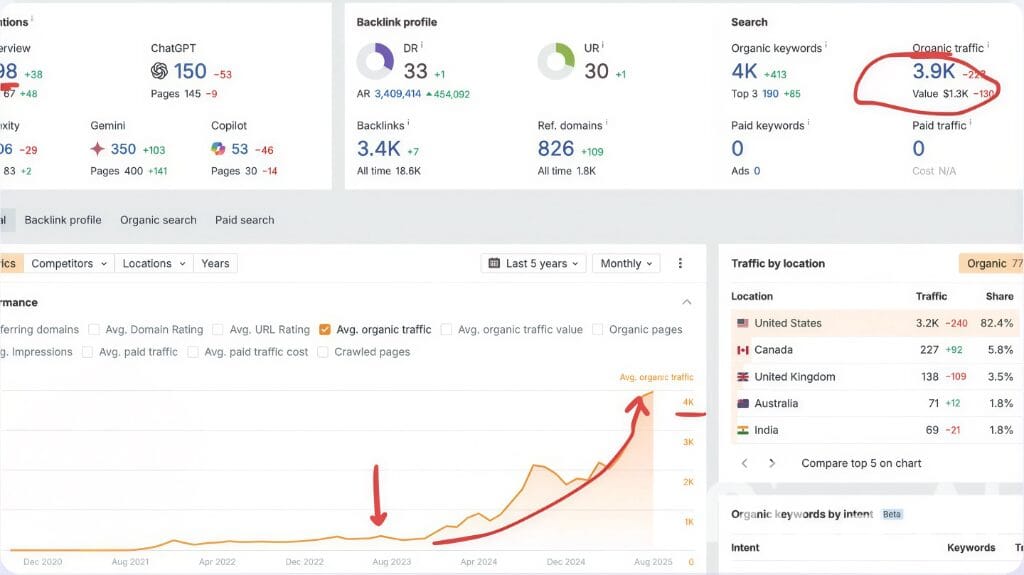Image resolution: width=1024 pixels, height=575 pixels.
Task: Go to next traffic locations page arrow
Action: tap(772, 463)
